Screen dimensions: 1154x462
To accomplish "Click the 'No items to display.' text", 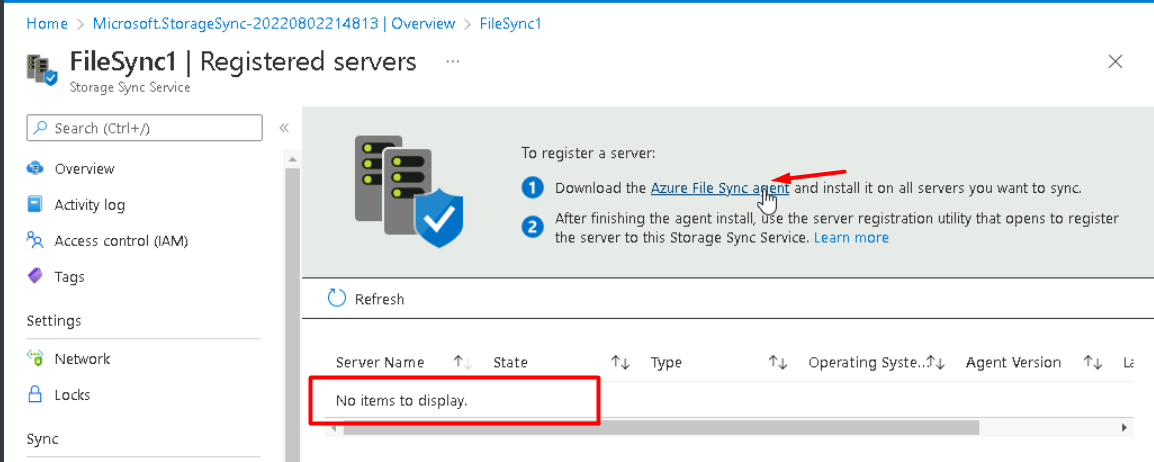I will (x=401, y=401).
